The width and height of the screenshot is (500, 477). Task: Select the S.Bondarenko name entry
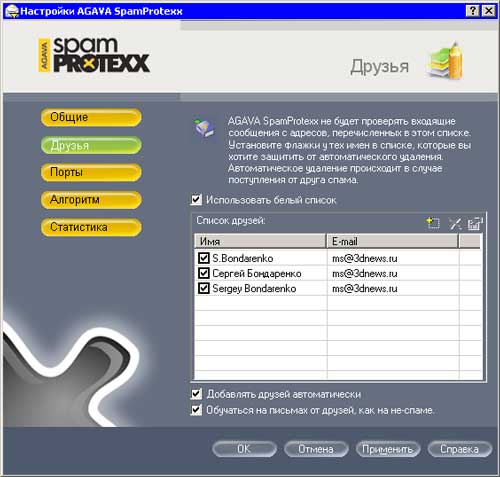pos(243,258)
